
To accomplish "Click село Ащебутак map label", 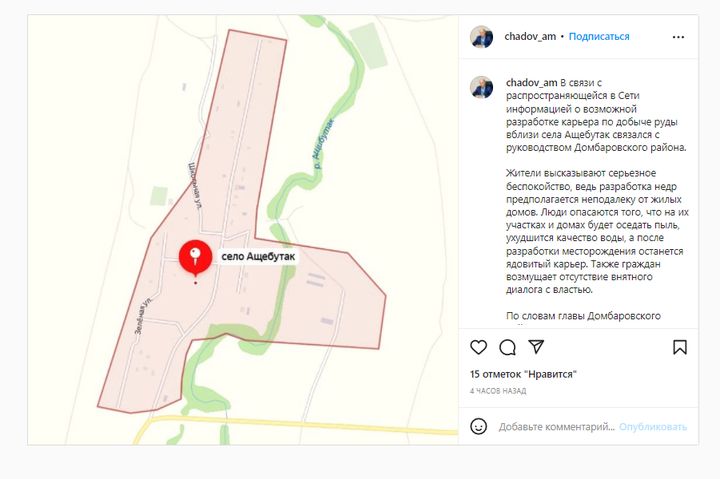I will (x=258, y=256).
